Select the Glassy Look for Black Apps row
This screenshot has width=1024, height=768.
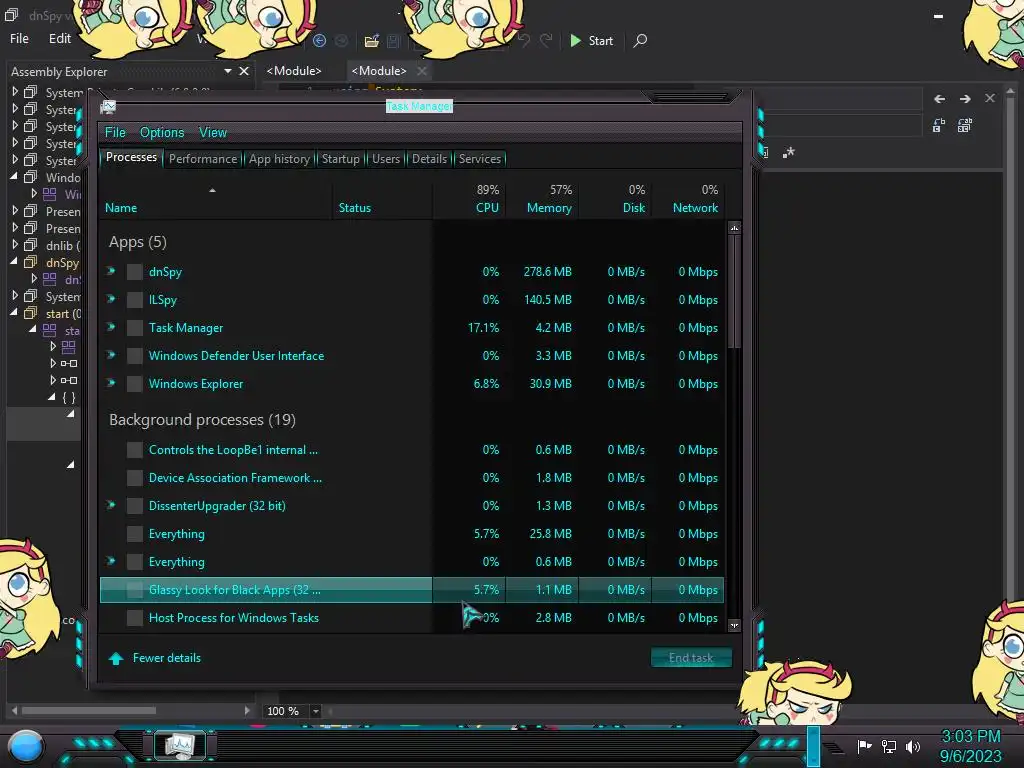coord(412,590)
